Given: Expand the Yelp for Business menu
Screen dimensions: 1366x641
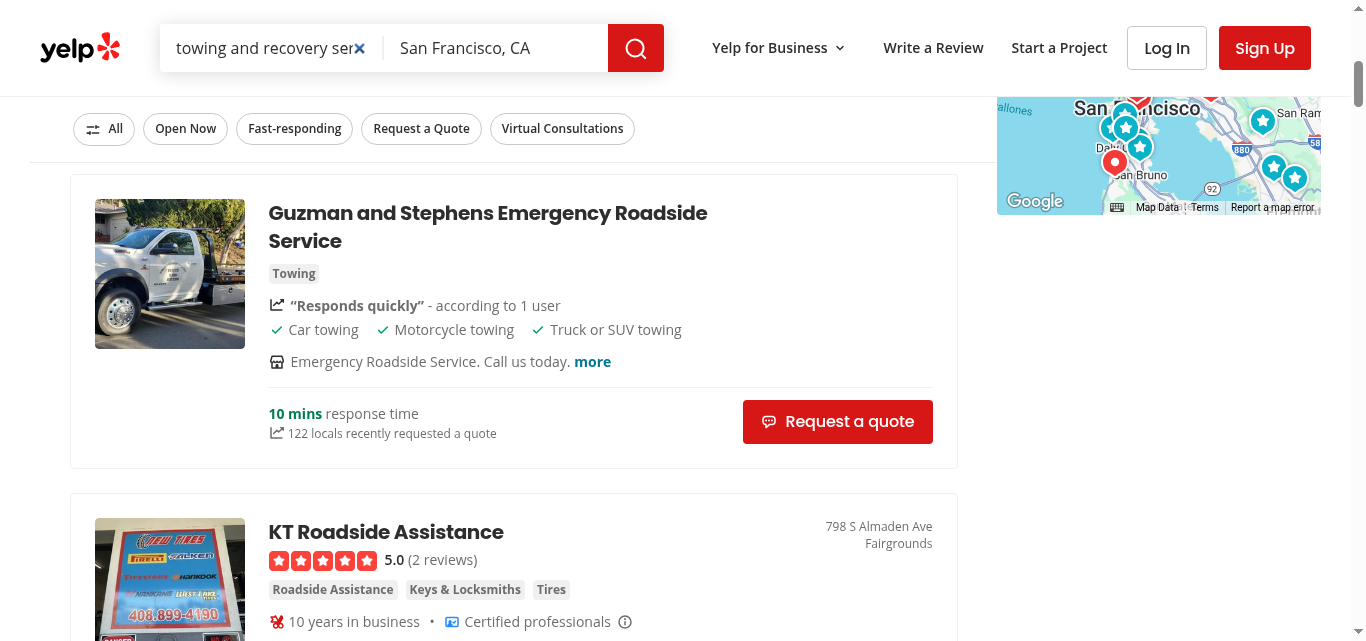Looking at the screenshot, I should tap(778, 48).
